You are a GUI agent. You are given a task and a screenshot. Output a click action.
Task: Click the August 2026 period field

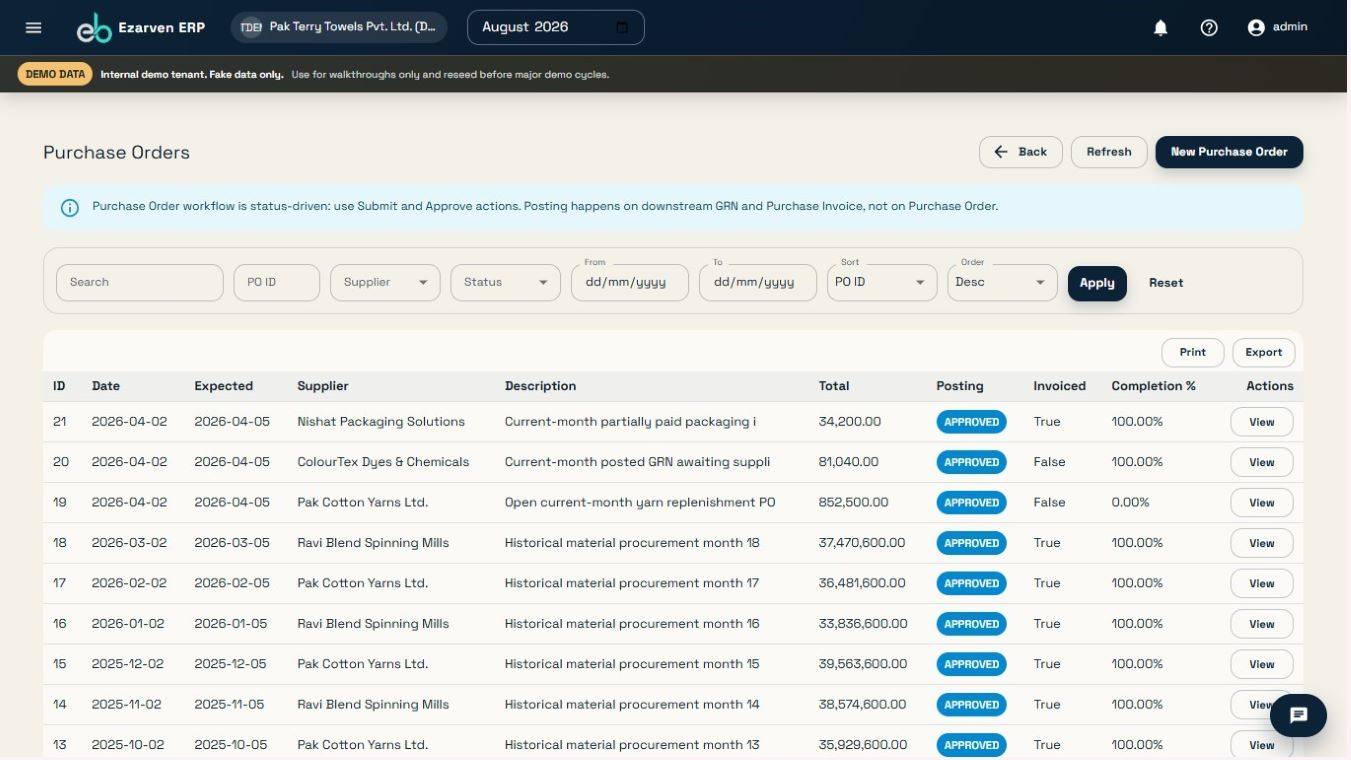click(556, 27)
